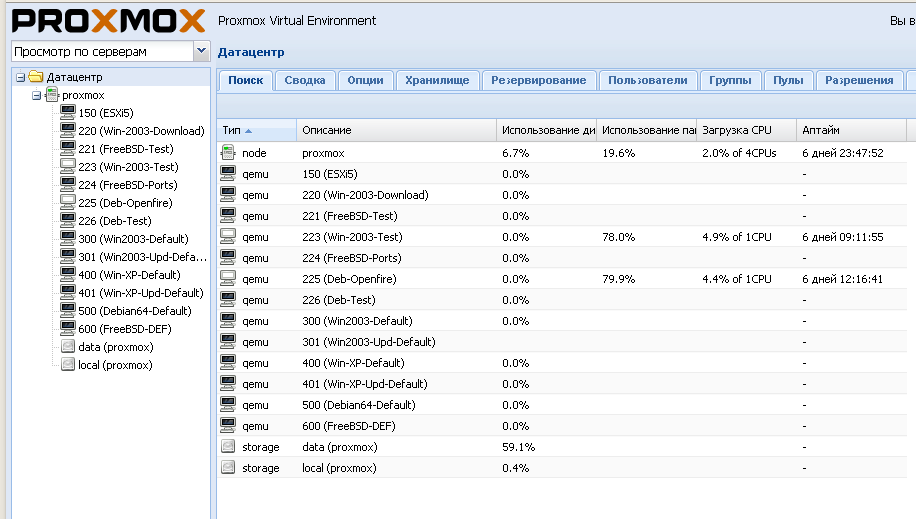Click uptime '6 дней 23:47:52' cell
The width and height of the screenshot is (916, 519).
click(x=842, y=153)
